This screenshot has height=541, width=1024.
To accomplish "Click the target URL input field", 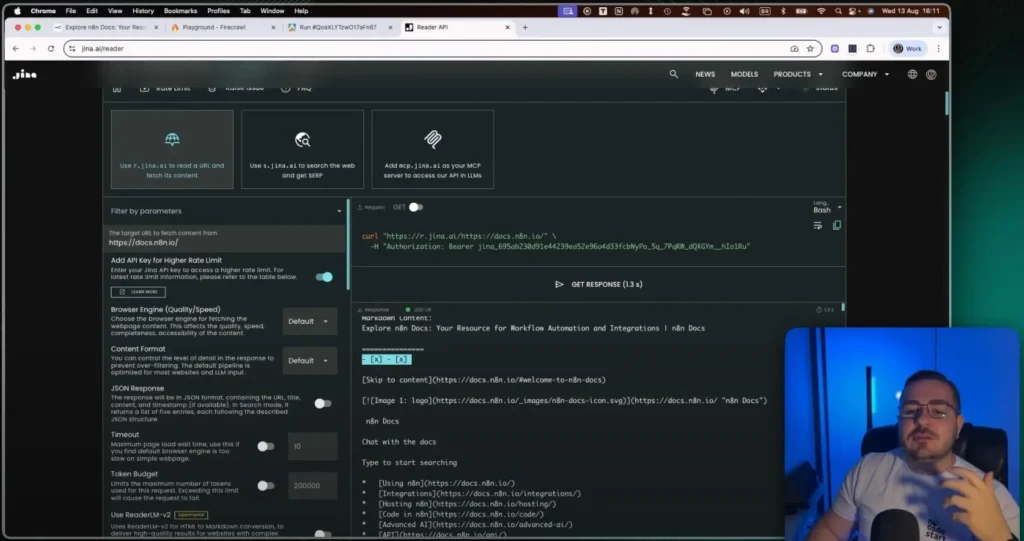I will click(x=225, y=238).
